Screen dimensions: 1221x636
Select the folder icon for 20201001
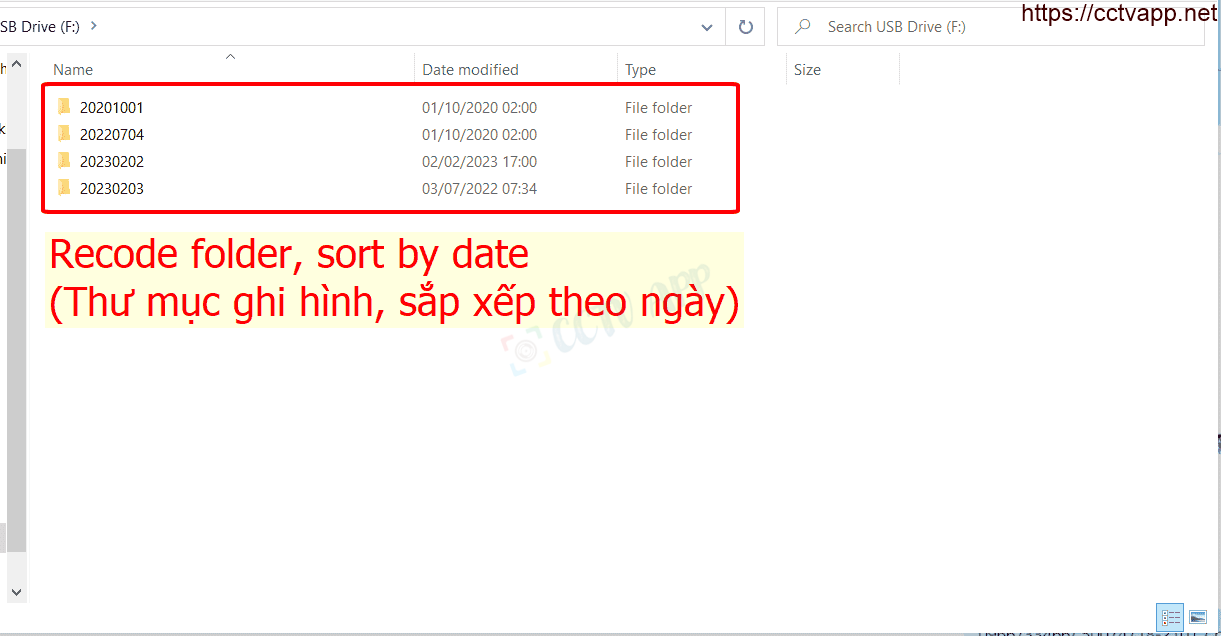(65, 107)
